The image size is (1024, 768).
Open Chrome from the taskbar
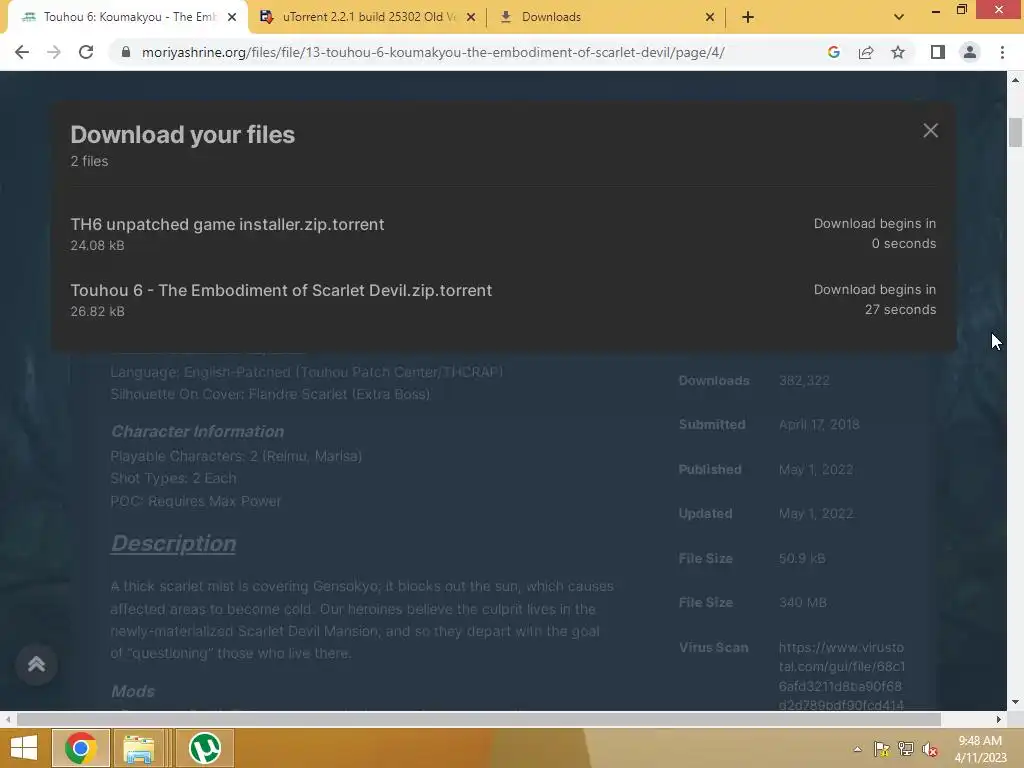point(81,748)
